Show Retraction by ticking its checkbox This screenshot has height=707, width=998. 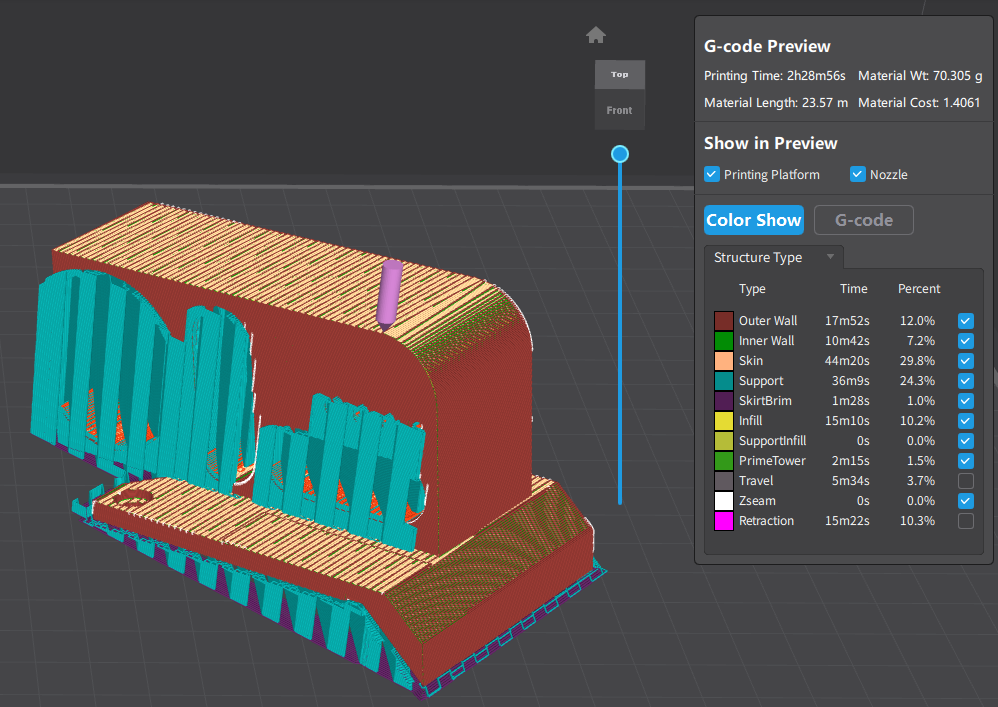[965, 521]
